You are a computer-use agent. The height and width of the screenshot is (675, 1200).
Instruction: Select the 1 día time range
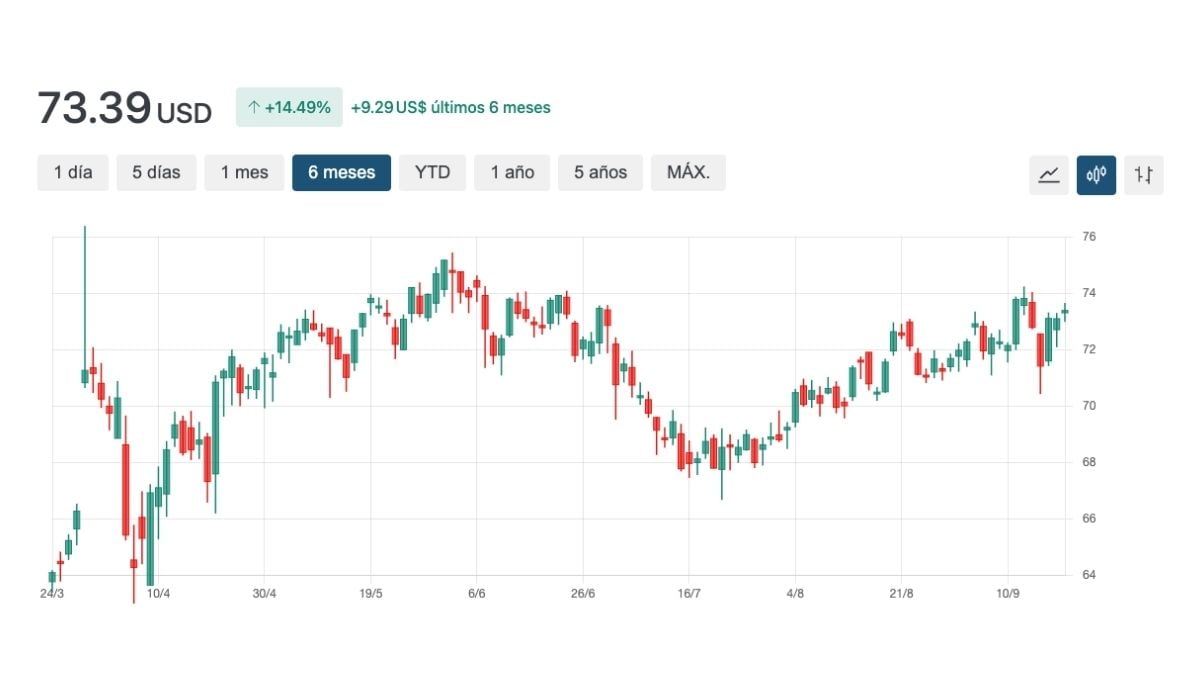click(73, 172)
